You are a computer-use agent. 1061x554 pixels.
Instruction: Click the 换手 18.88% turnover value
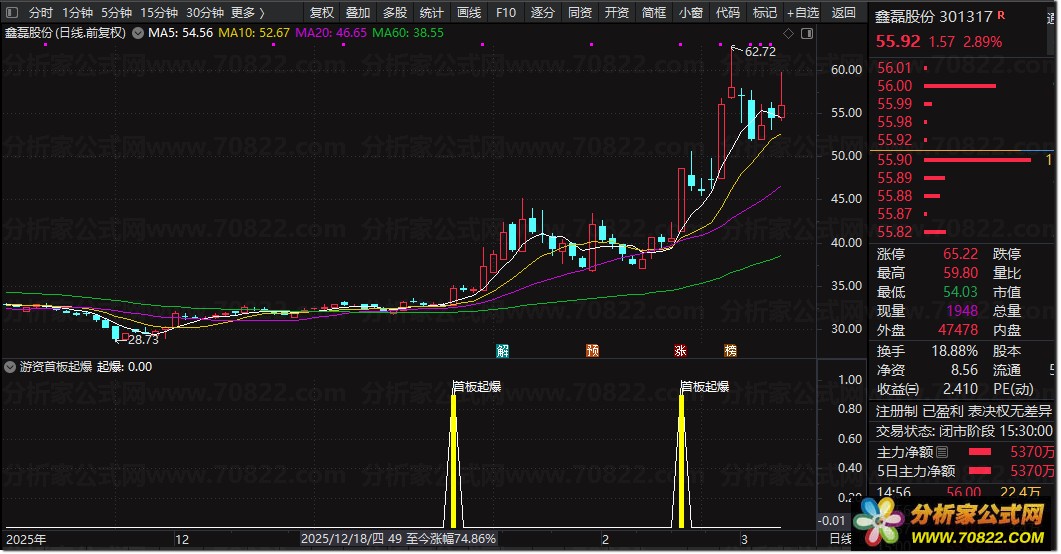pos(954,351)
